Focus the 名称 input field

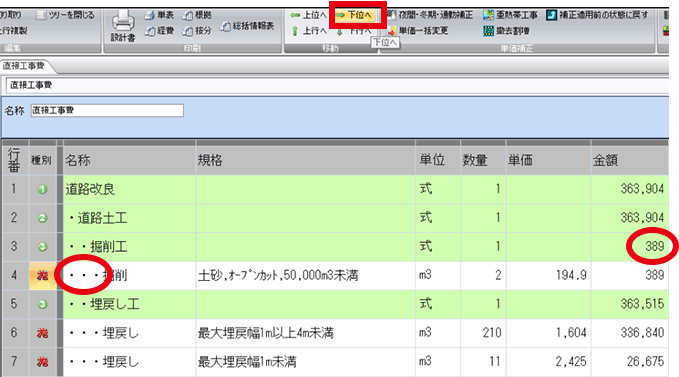click(107, 110)
